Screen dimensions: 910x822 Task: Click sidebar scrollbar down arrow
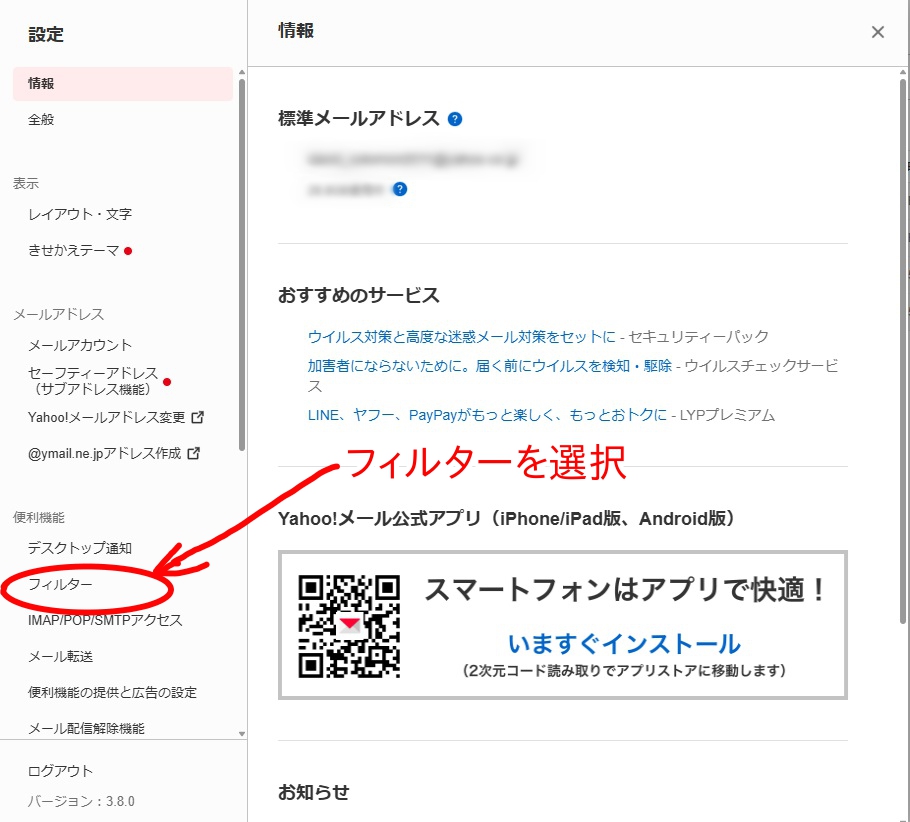tap(241, 733)
